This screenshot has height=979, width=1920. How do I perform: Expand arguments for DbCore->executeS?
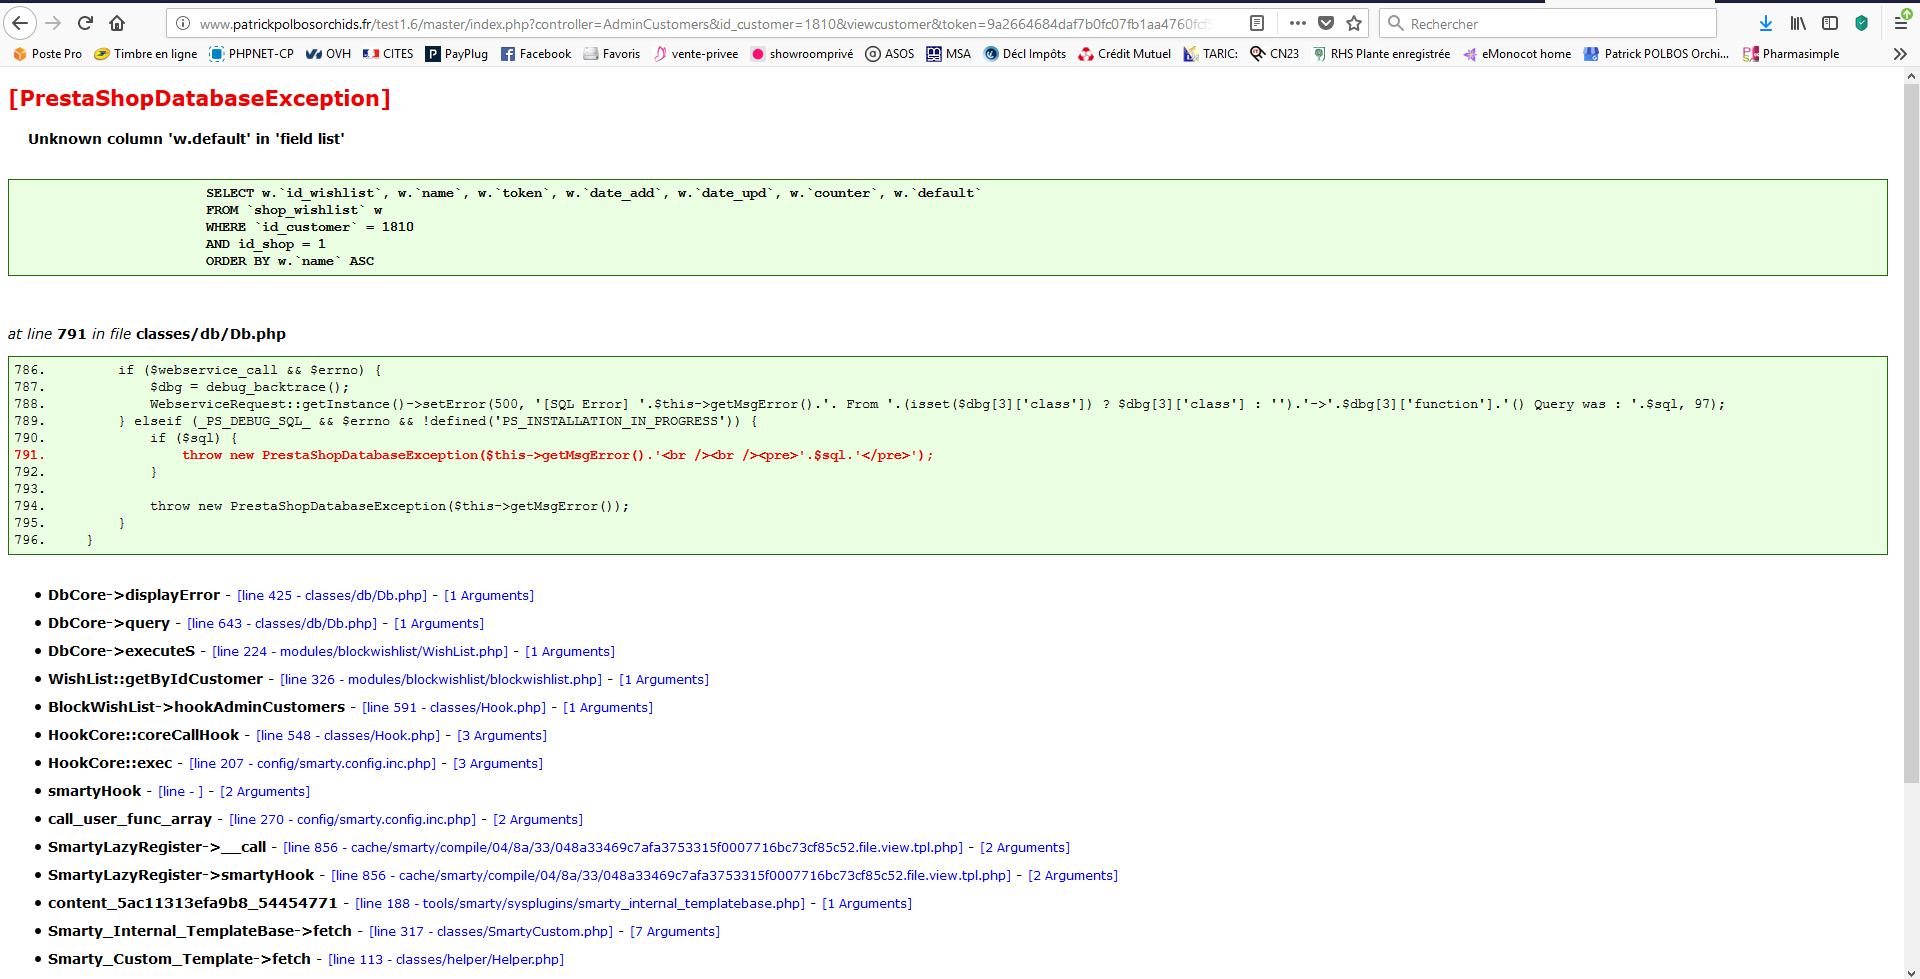tap(570, 651)
